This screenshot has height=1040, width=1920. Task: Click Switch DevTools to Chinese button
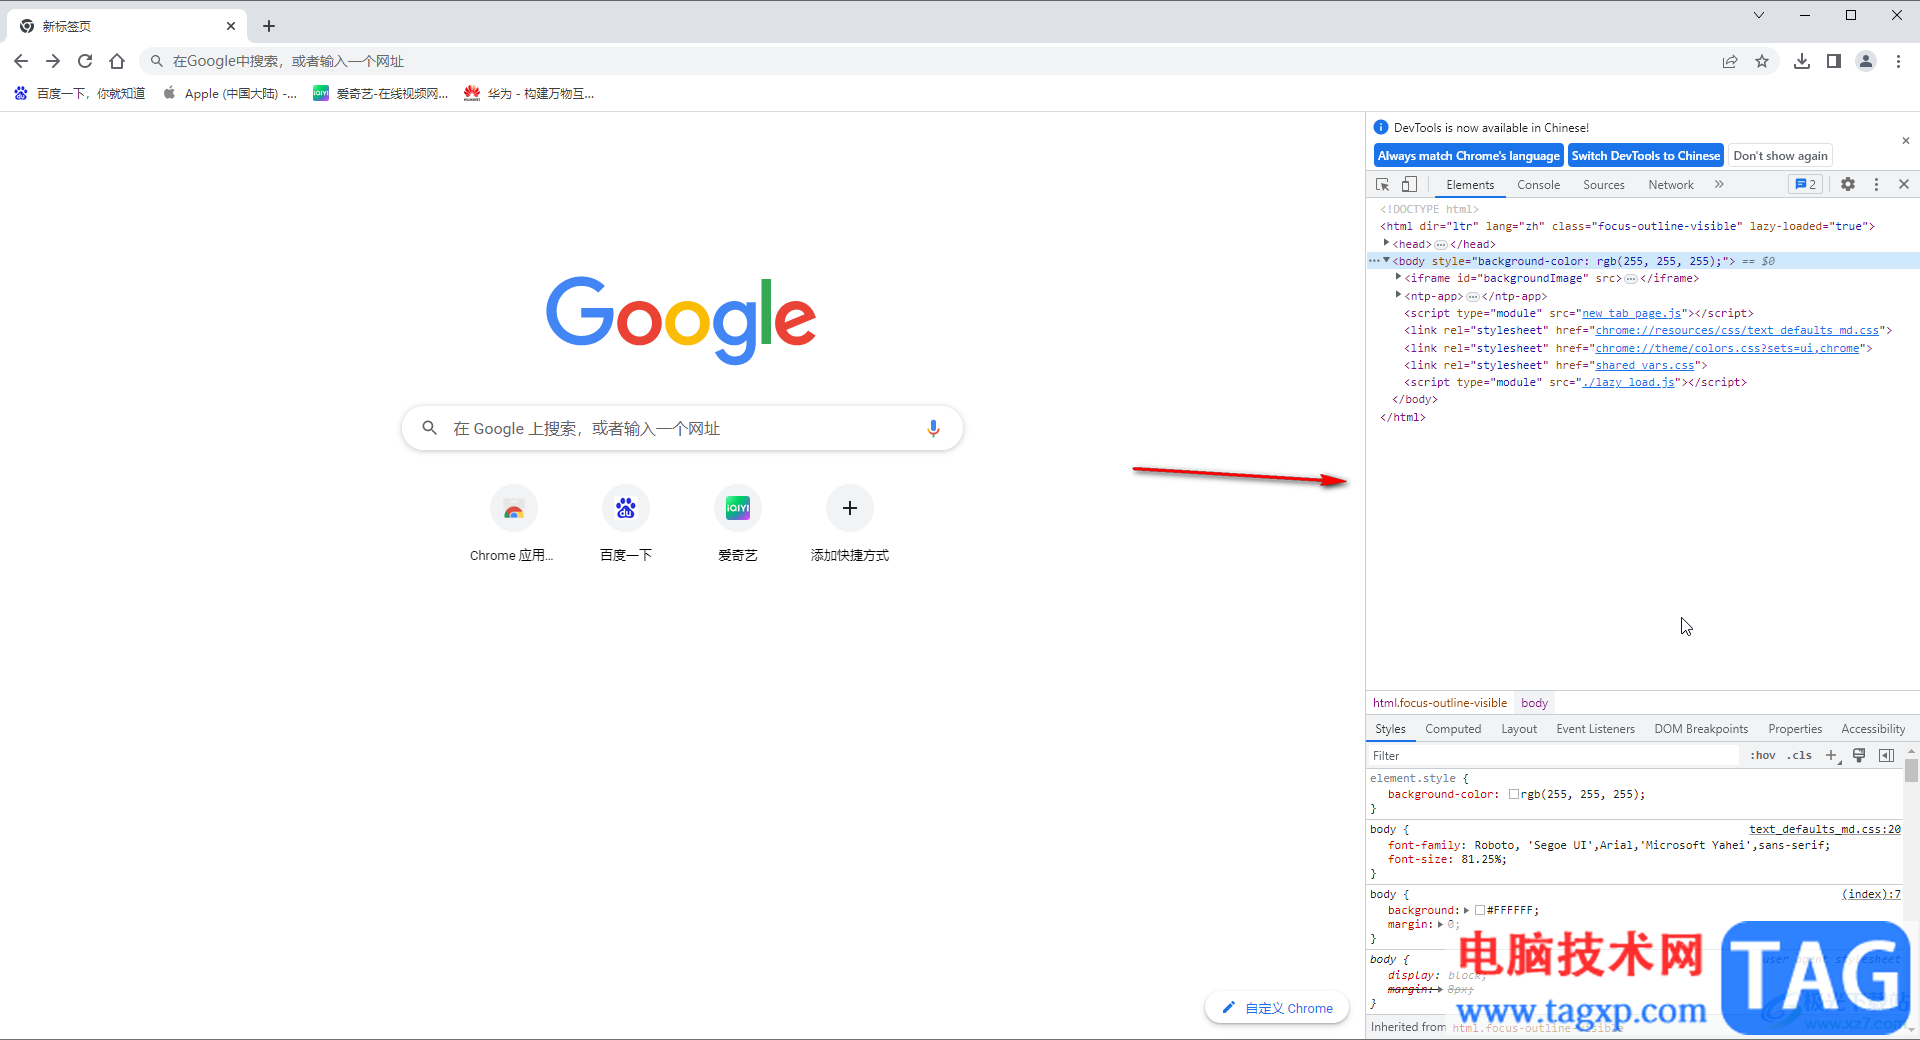click(x=1645, y=156)
